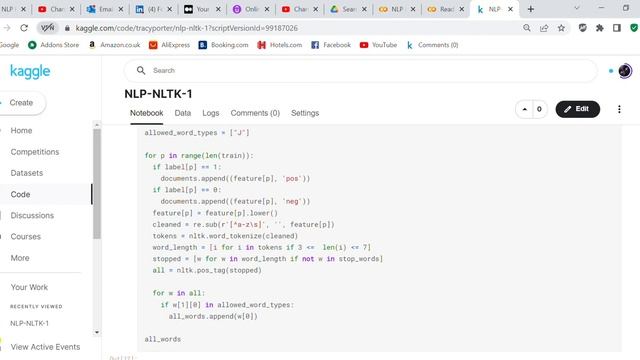Open YouTube bookmark
Screen dimensions: 640x360
coord(378,45)
